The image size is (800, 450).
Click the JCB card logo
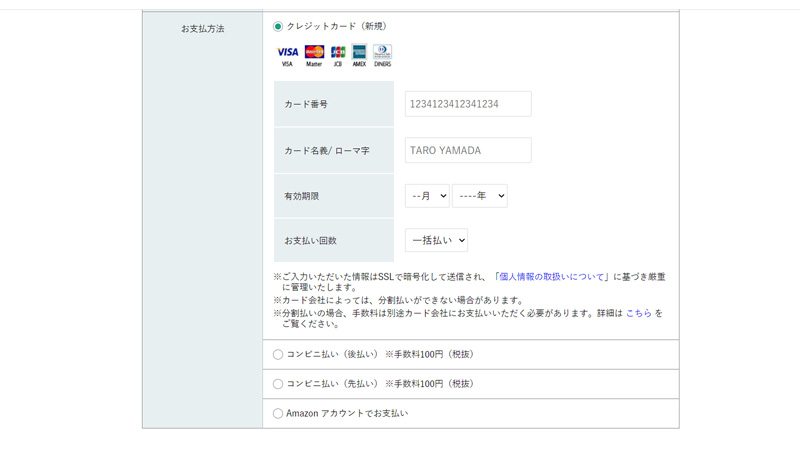pos(338,52)
